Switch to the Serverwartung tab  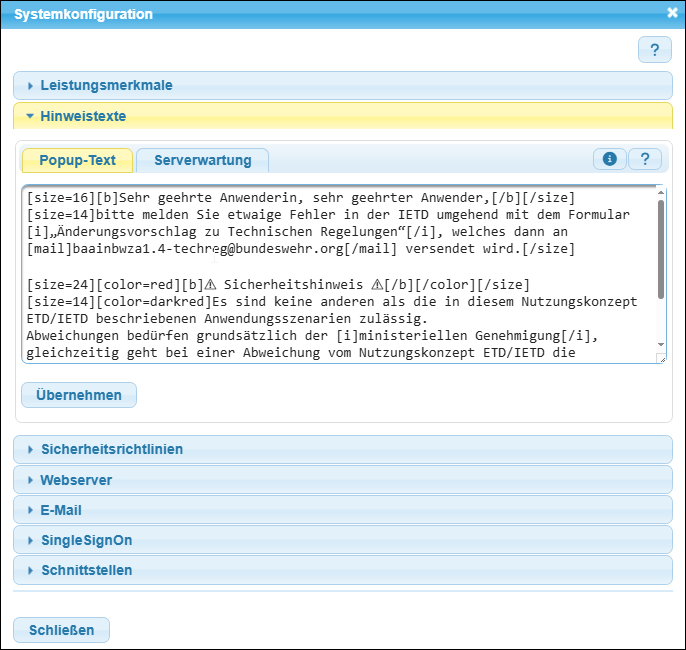point(202,160)
